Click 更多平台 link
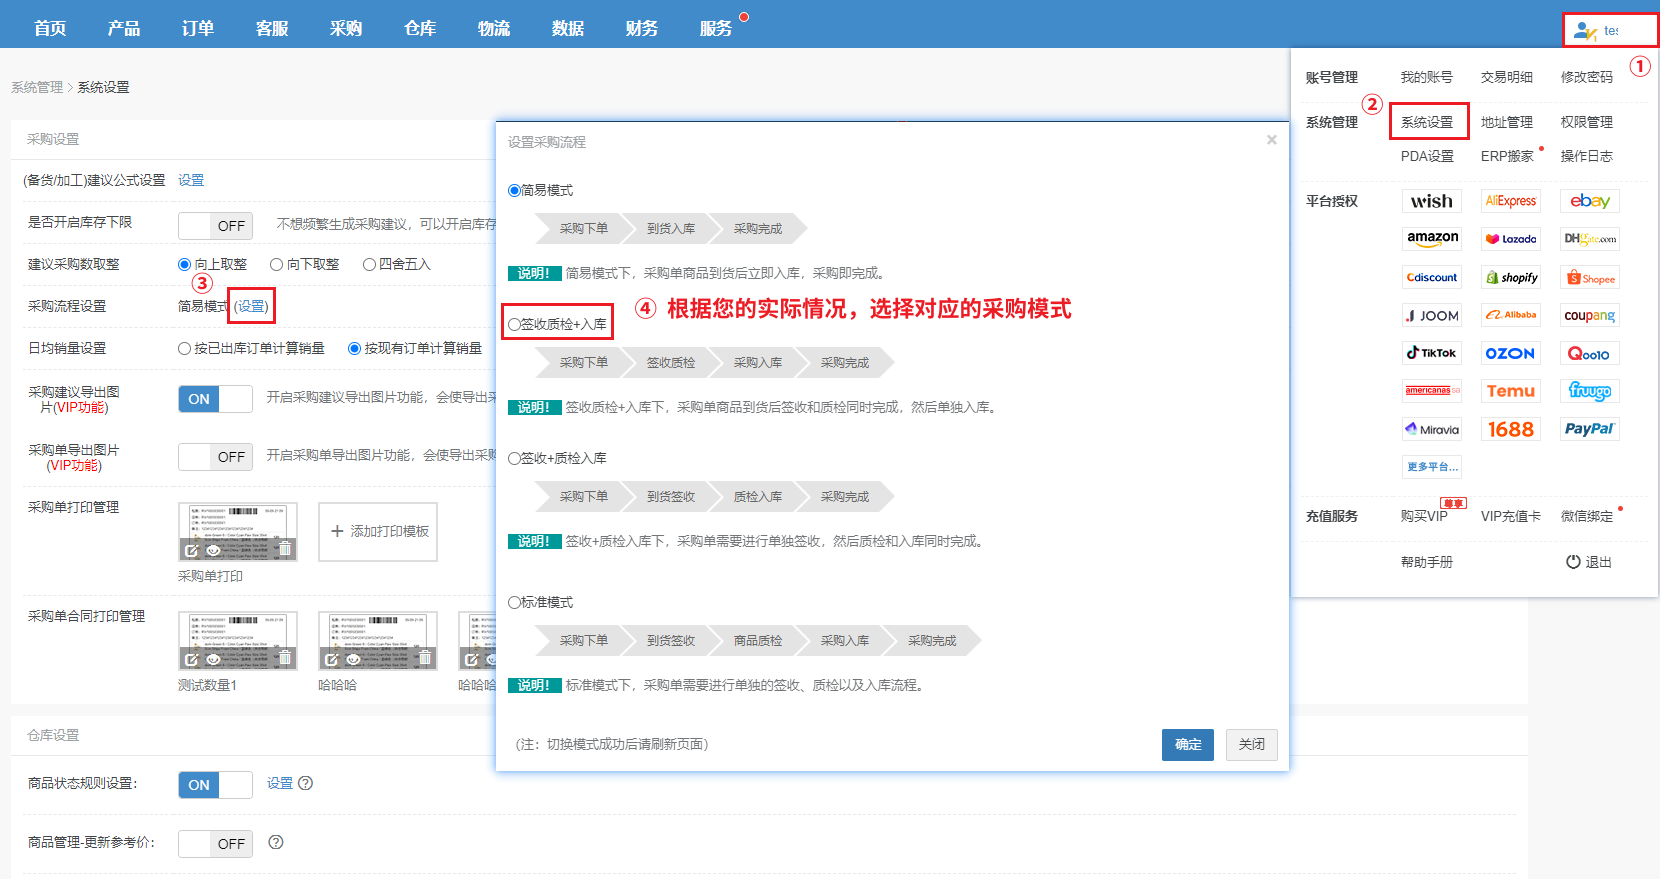 [x=1432, y=467]
